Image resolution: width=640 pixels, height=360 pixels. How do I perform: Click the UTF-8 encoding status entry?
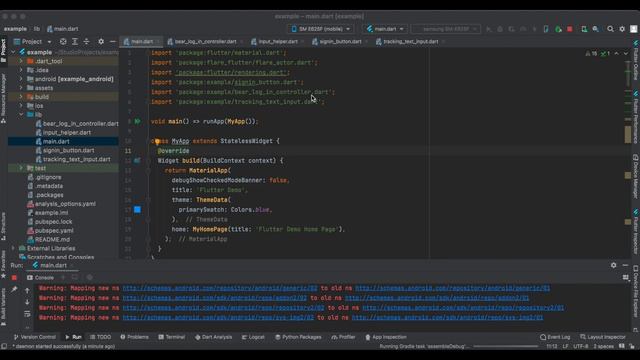point(580,347)
